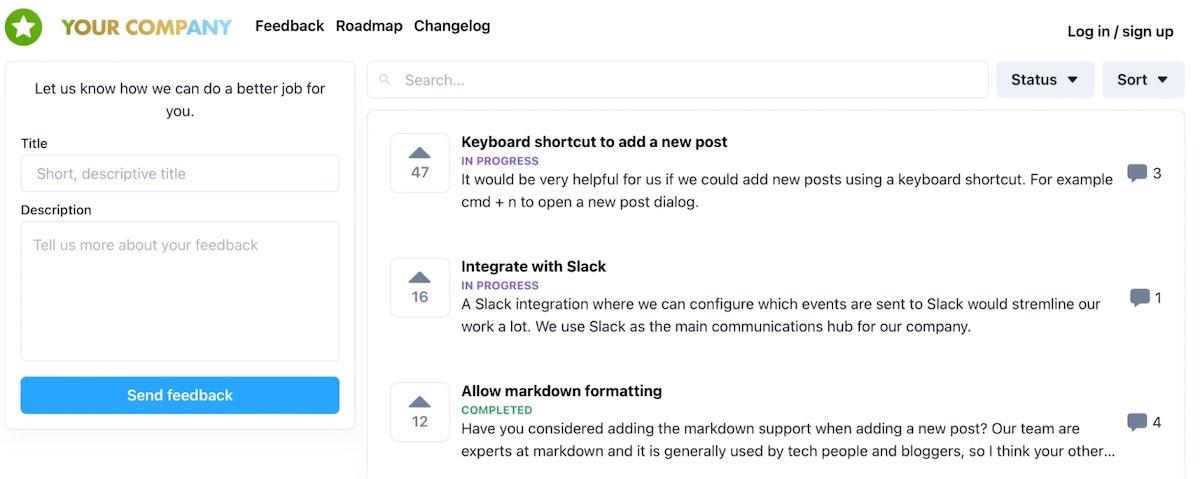Upvote the Allow markdown formatting post
Image resolution: width=1200 pixels, height=479 pixels.
[420, 411]
